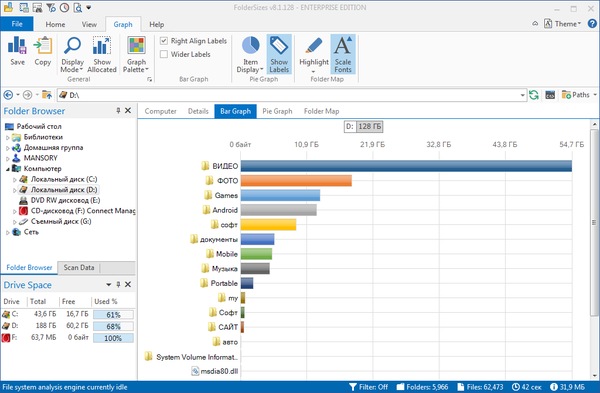Viewport: 600px width, 393px height.
Task: Open the Theme dropdown
Action: (562, 24)
